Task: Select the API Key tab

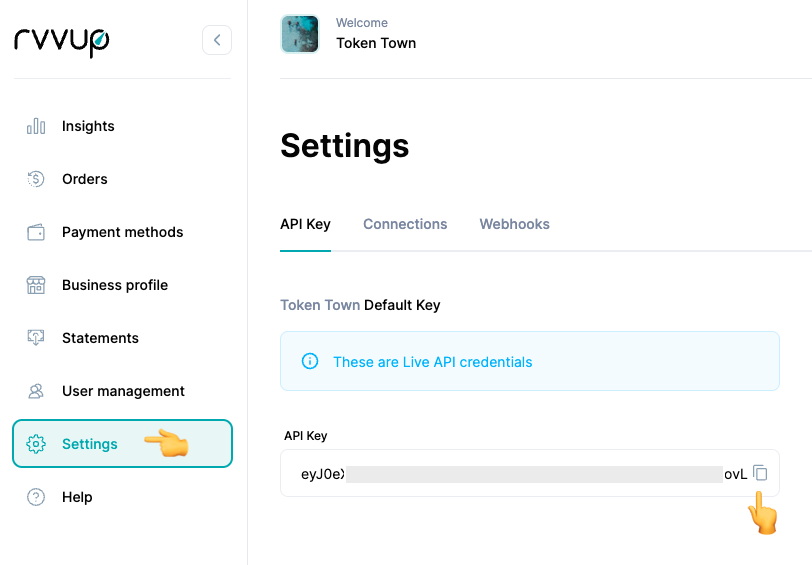Action: coord(305,224)
